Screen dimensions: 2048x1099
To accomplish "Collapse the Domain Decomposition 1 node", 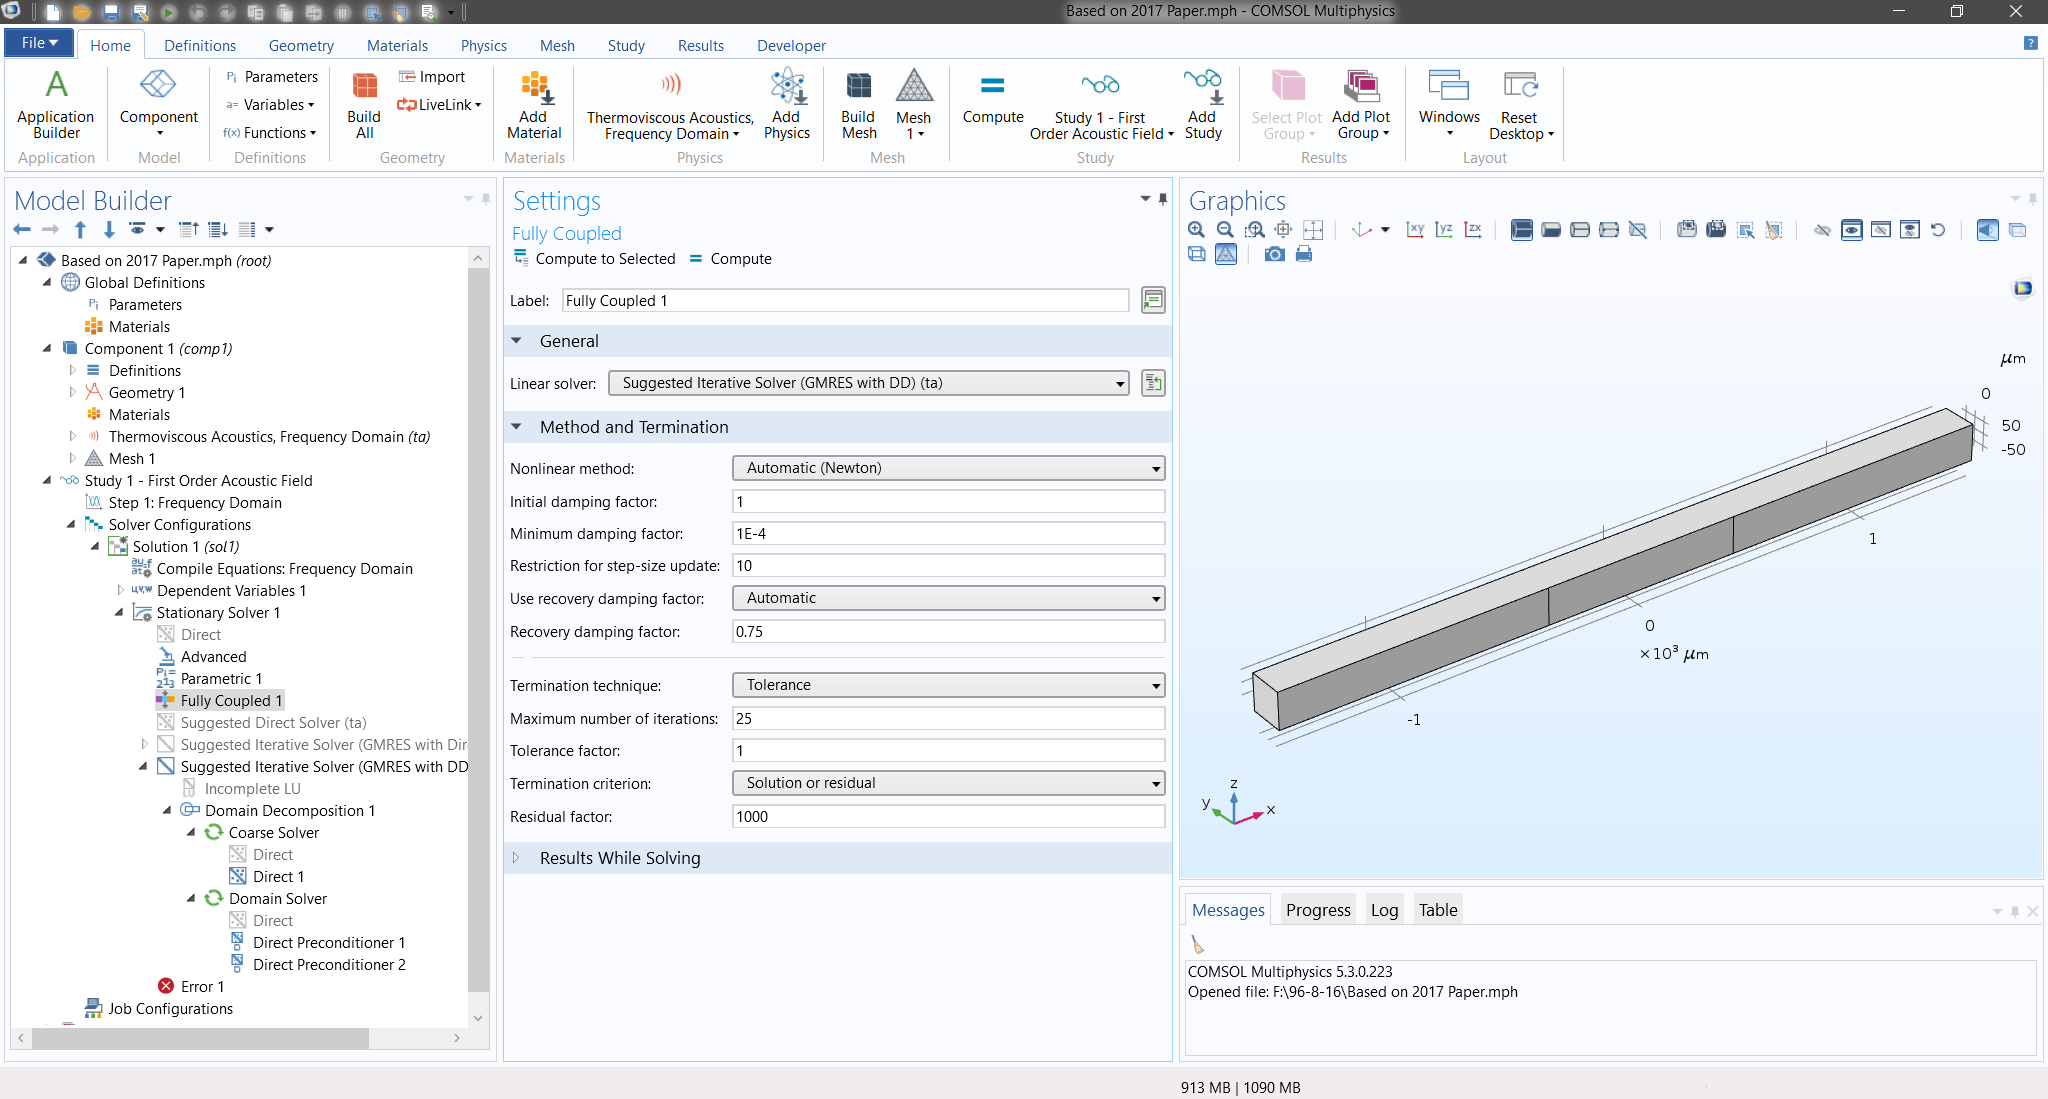I will 167,811.
